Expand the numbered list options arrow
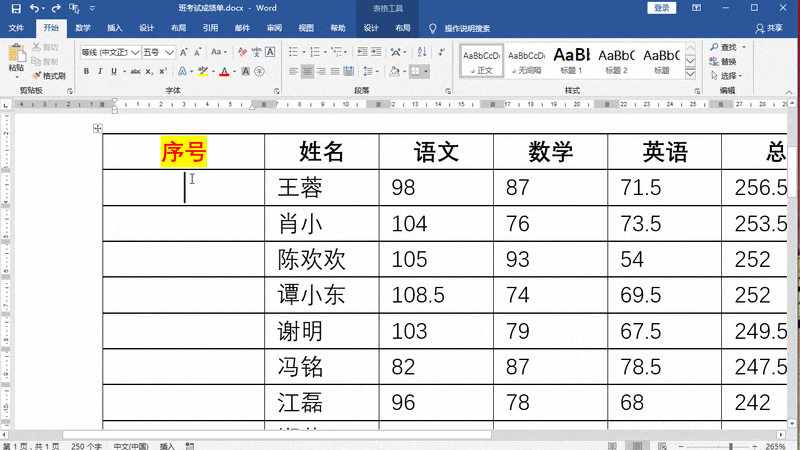The width and height of the screenshot is (800, 450). pyautogui.click(x=325, y=52)
